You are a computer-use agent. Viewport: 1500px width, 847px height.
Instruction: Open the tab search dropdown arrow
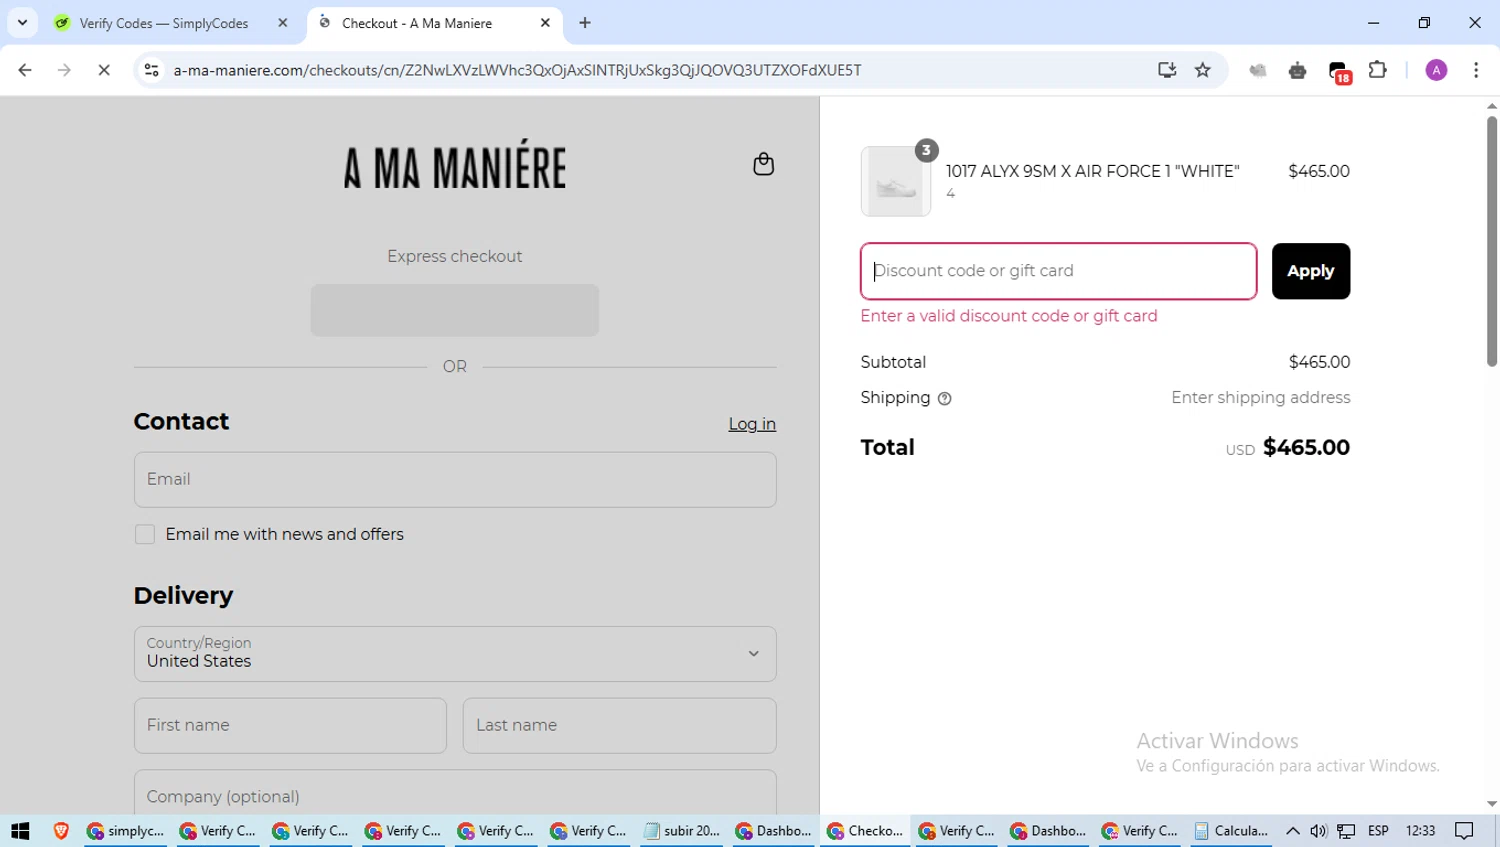pos(22,22)
